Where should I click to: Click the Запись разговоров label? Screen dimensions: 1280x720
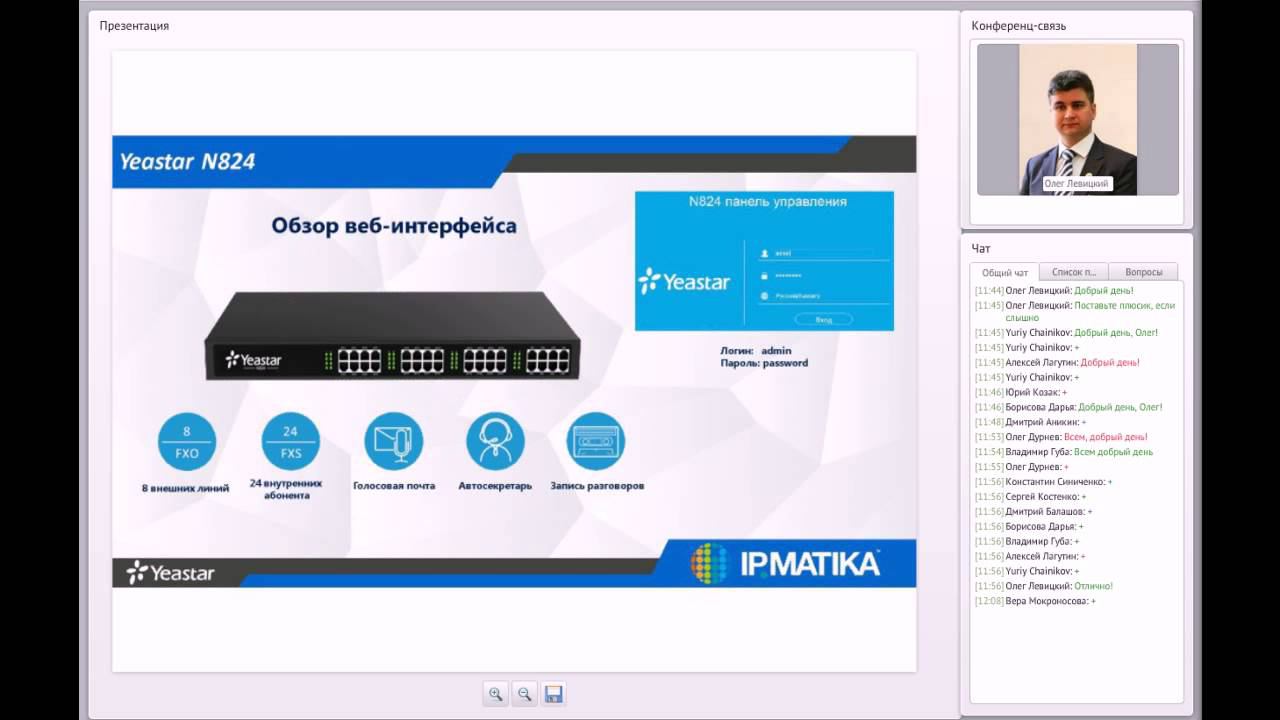[597, 486]
